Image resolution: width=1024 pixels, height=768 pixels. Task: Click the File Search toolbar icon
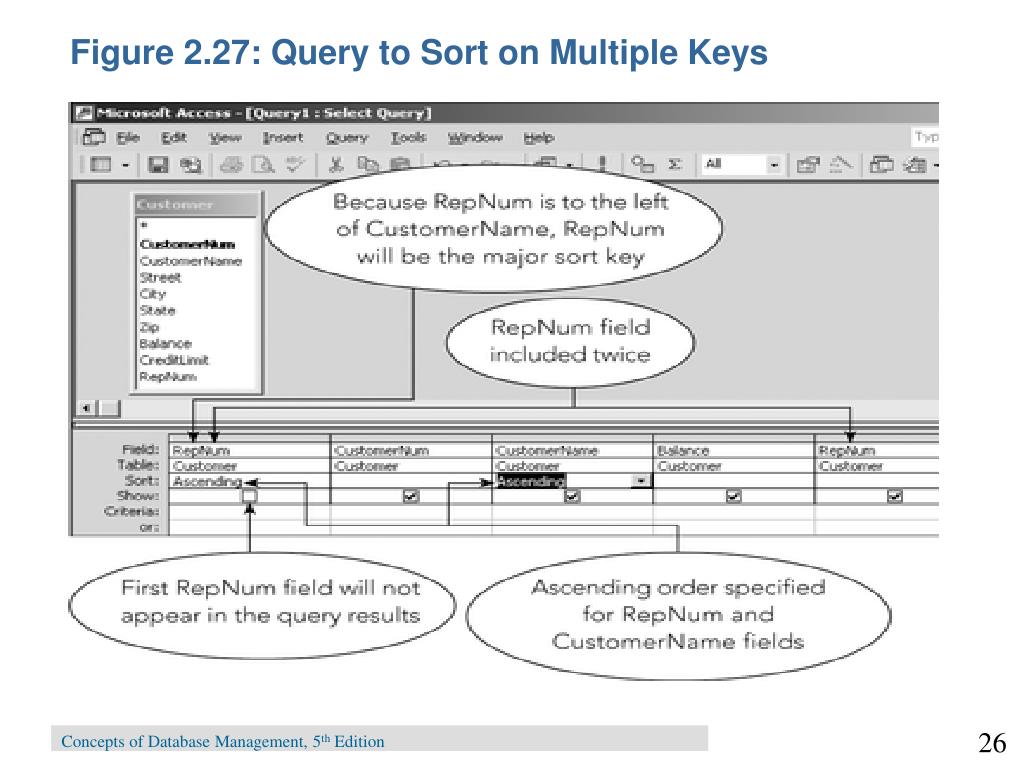pos(190,165)
